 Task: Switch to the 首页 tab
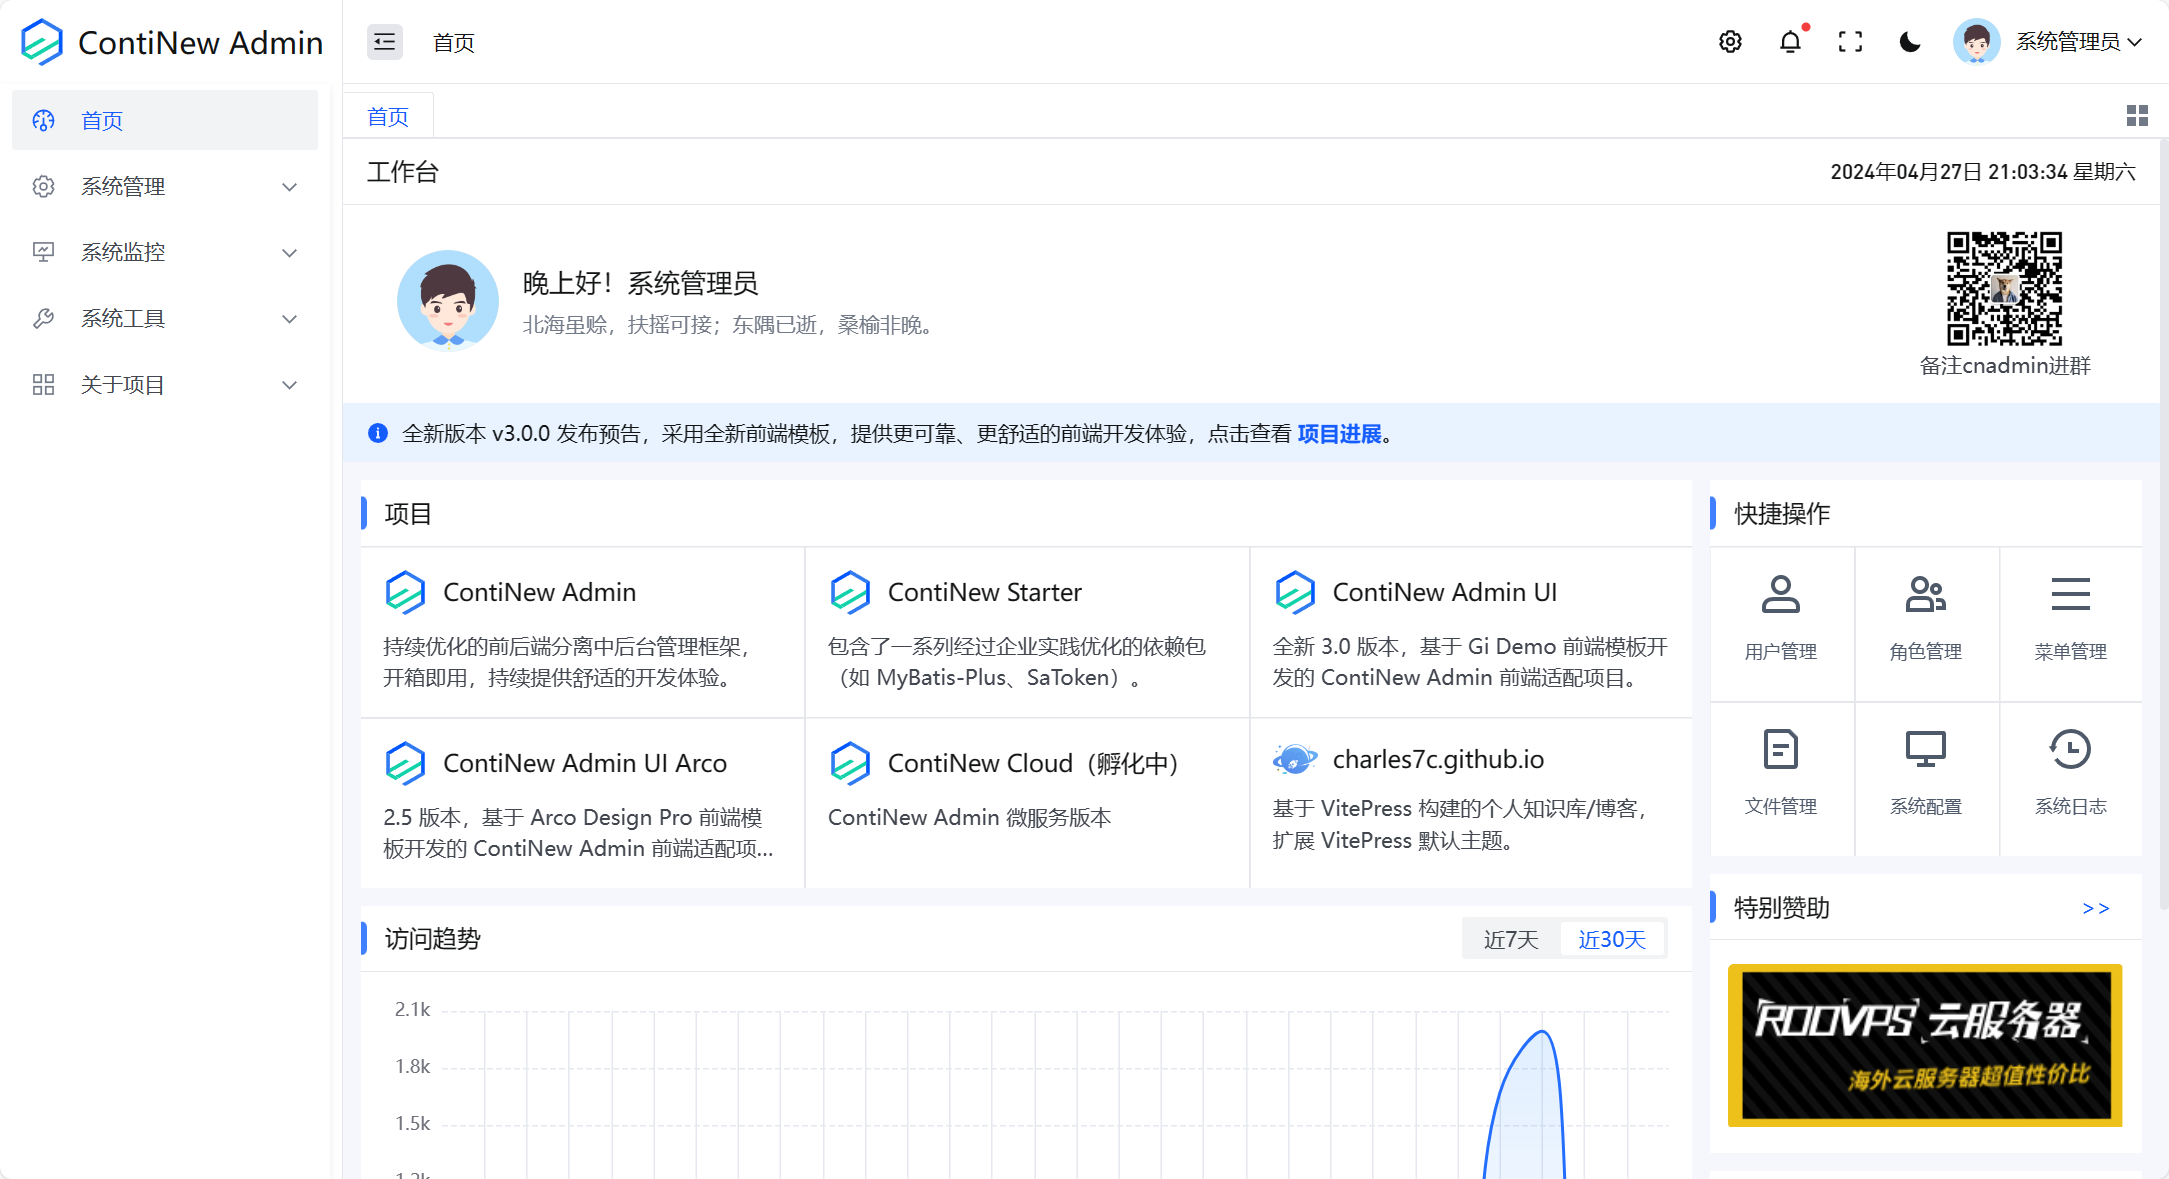pyautogui.click(x=388, y=115)
